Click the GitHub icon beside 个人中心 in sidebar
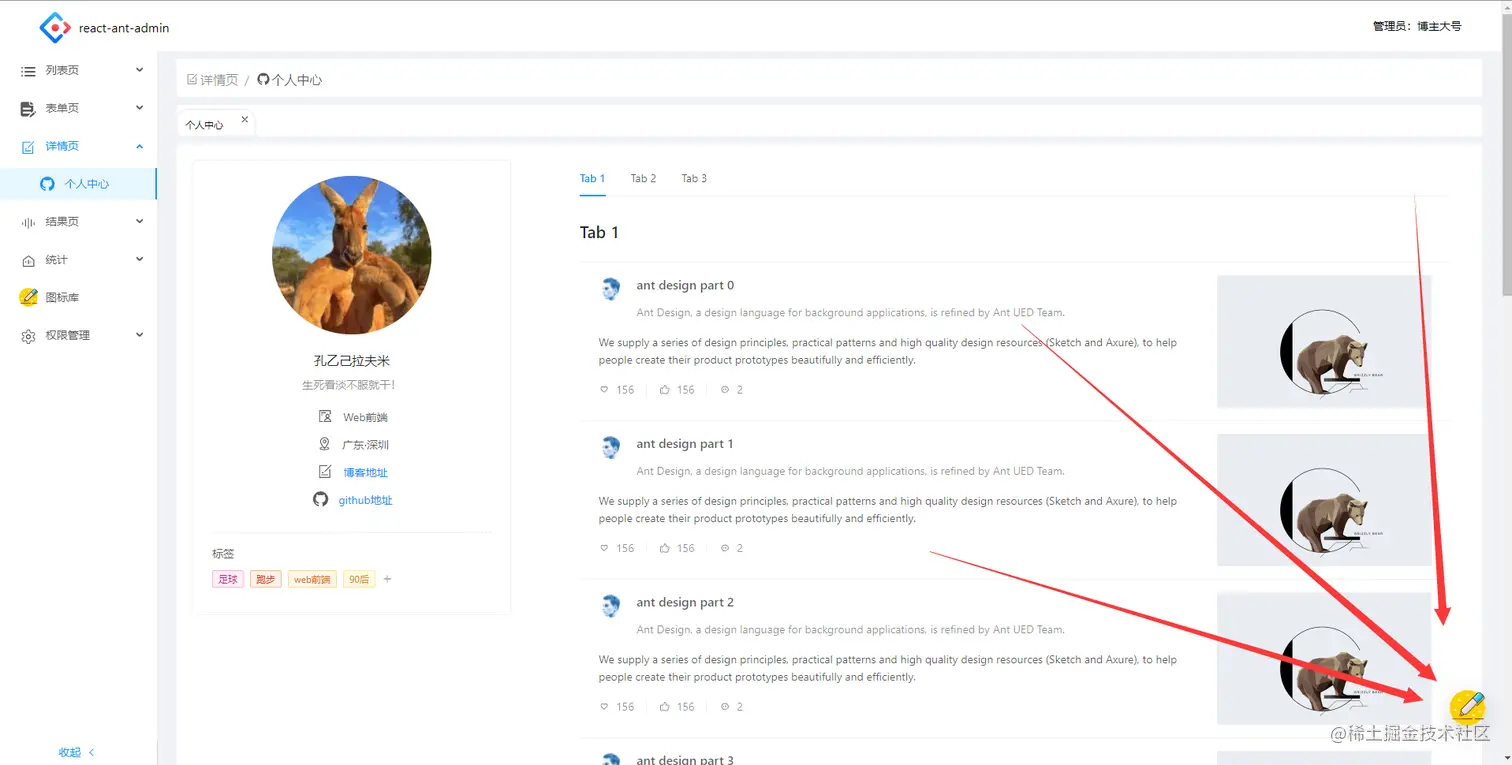 (47, 184)
